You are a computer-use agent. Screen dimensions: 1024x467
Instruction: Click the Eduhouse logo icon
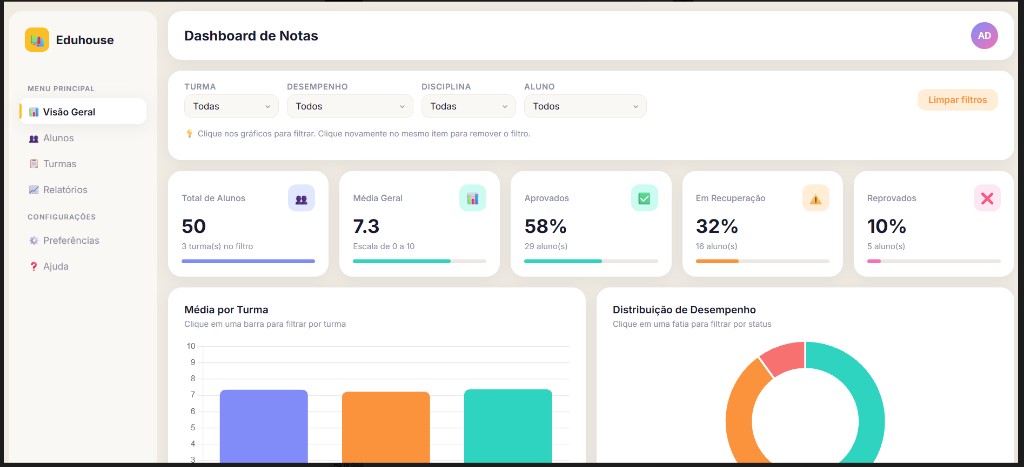(37, 40)
